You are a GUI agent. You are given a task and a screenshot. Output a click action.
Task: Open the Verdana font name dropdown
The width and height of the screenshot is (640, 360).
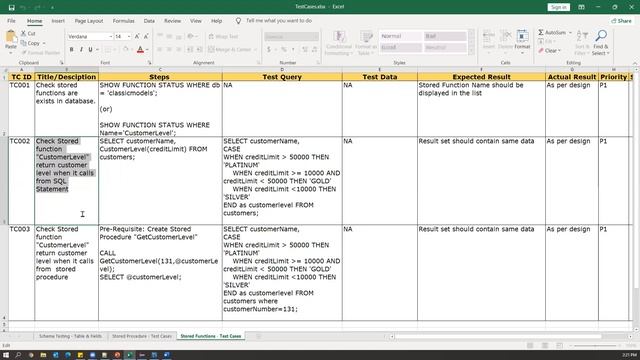coord(110,37)
